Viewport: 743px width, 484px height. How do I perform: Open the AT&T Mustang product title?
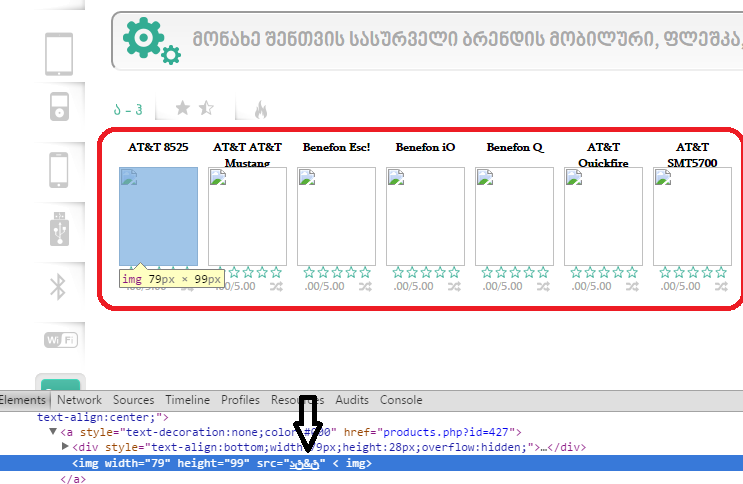[x=247, y=155]
